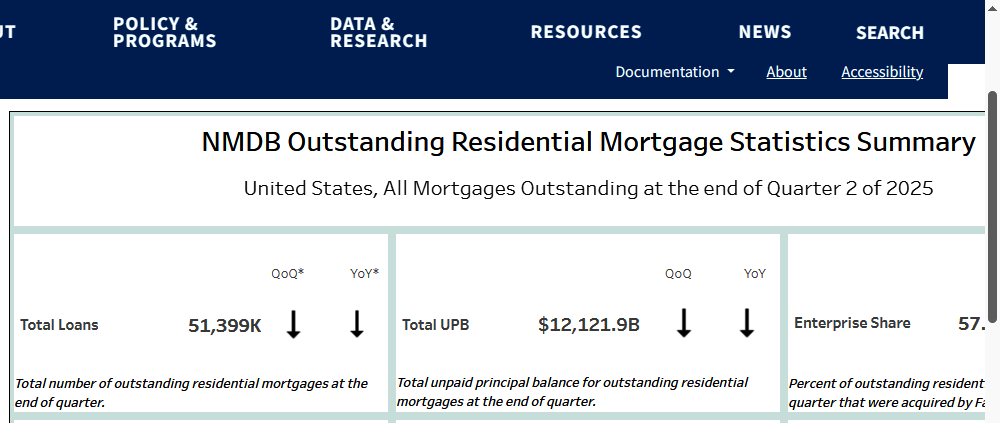This screenshot has height=423, width=1000.
Task: Click the YoY header above Total UPB
Action: [755, 273]
